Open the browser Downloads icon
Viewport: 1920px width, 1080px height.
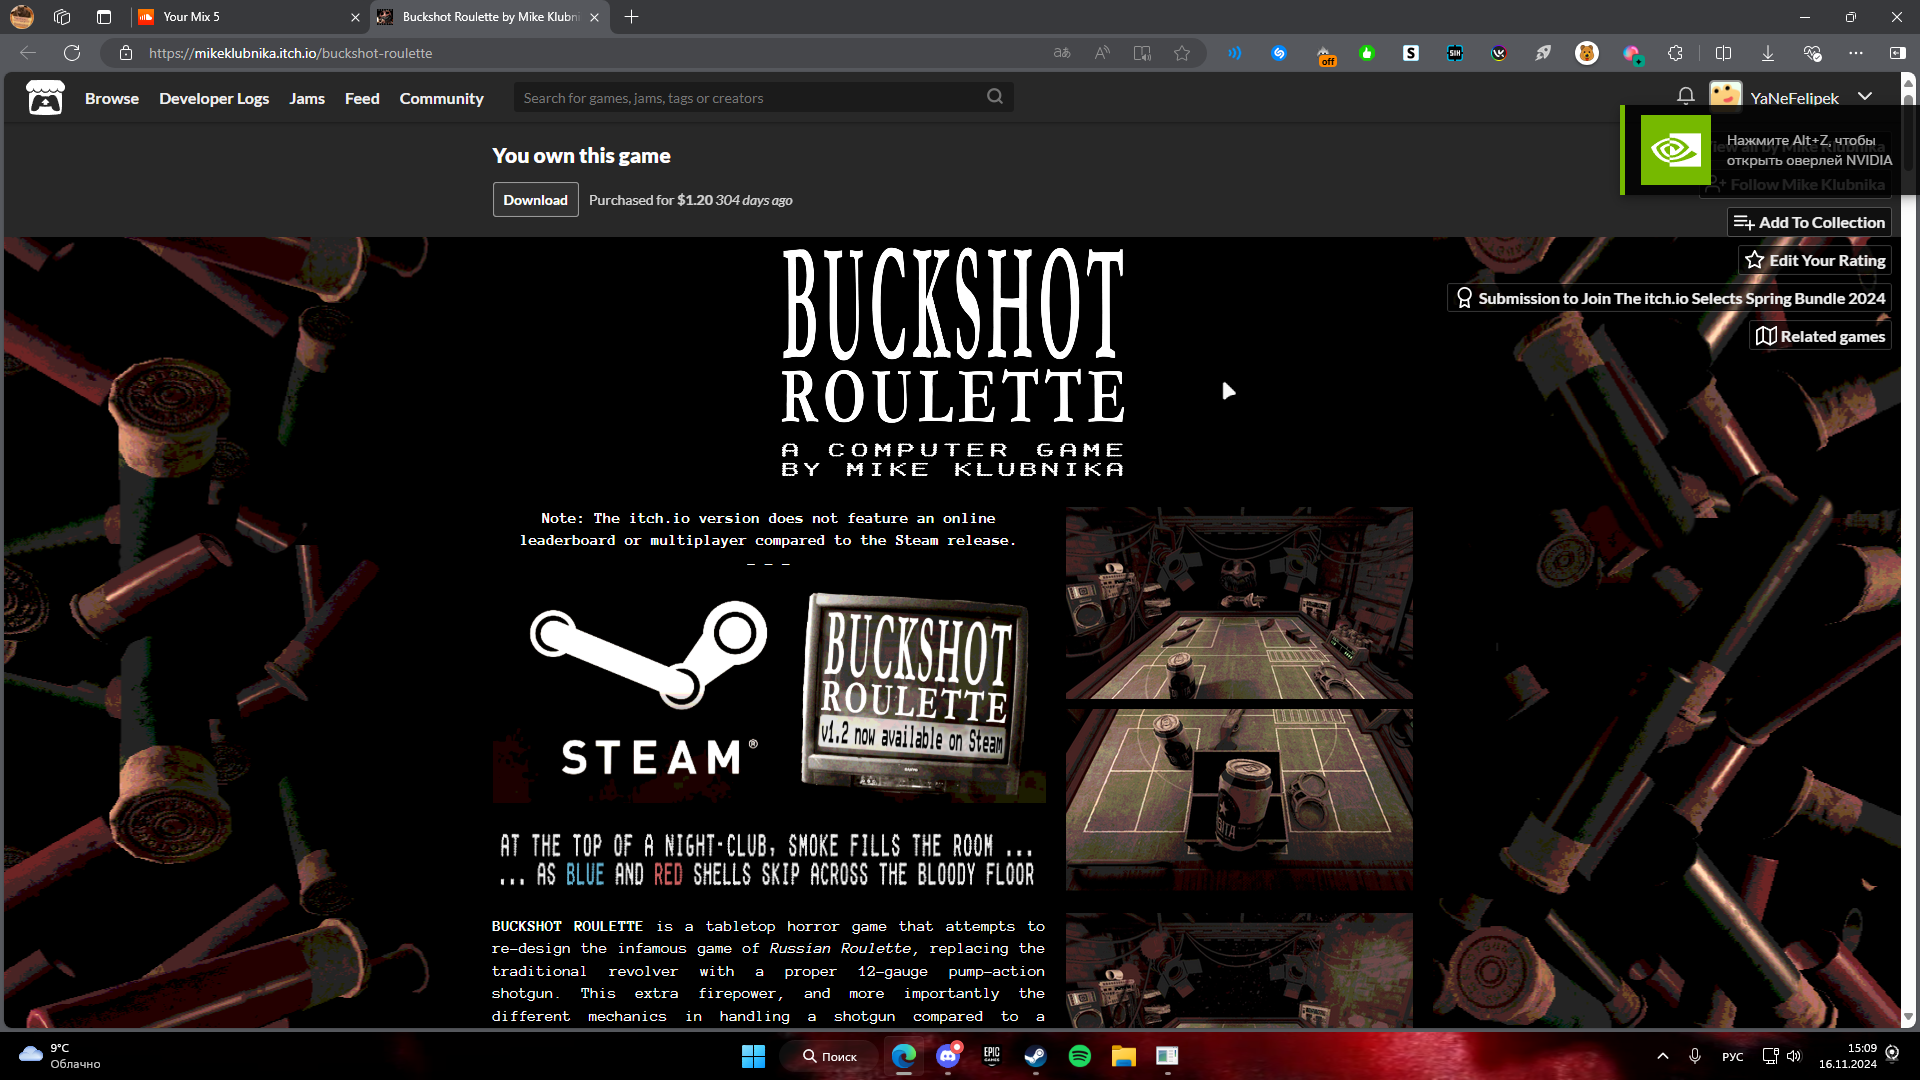pos(1768,53)
